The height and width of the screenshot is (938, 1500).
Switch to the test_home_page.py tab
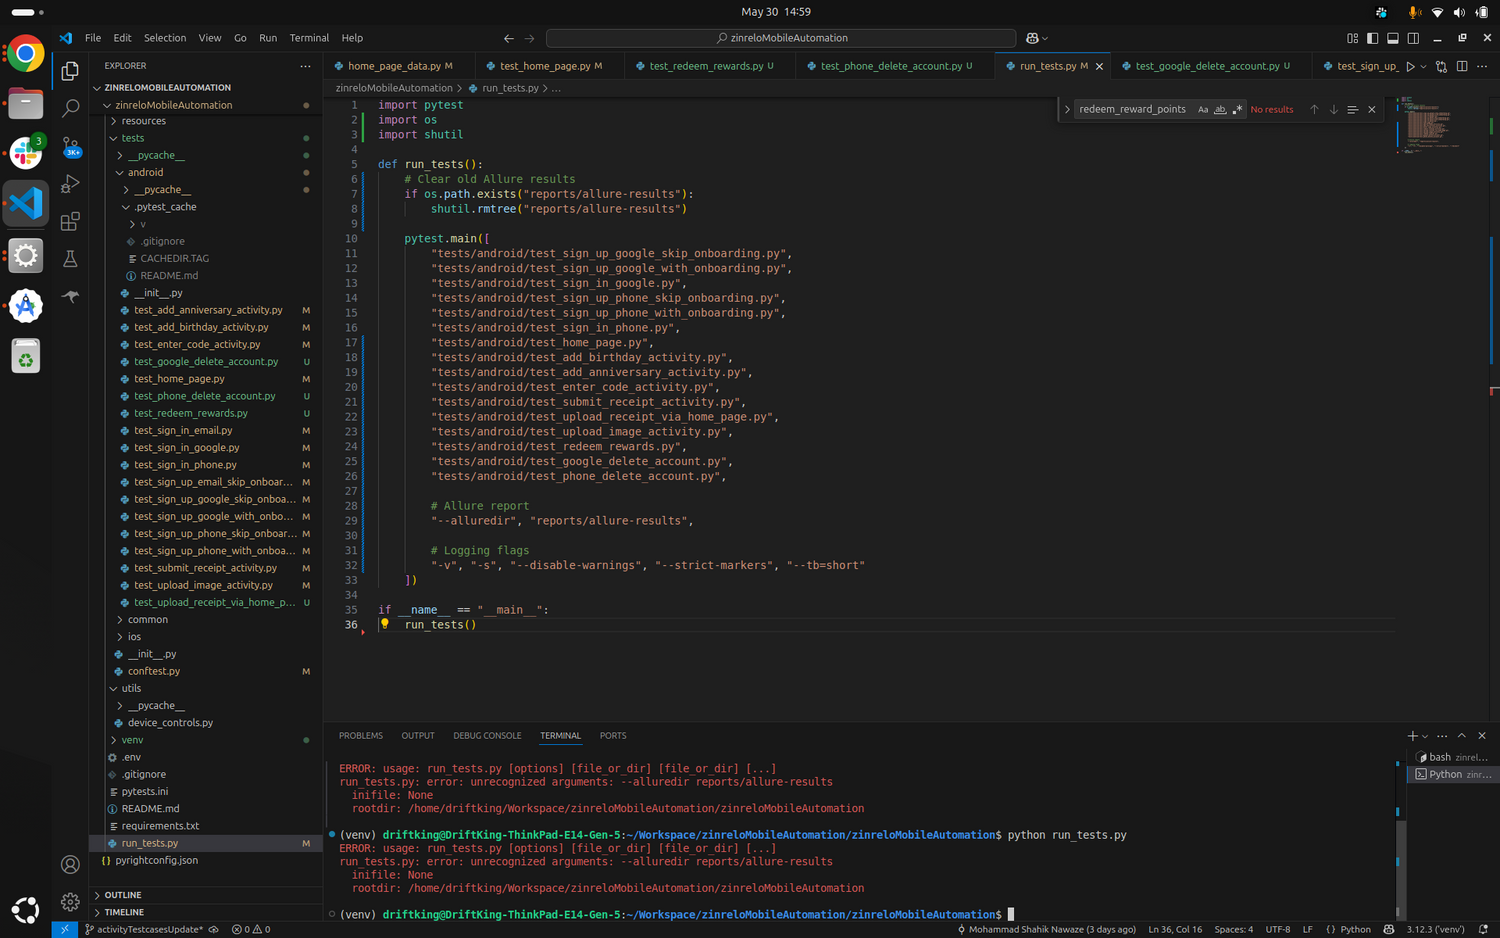tap(544, 66)
